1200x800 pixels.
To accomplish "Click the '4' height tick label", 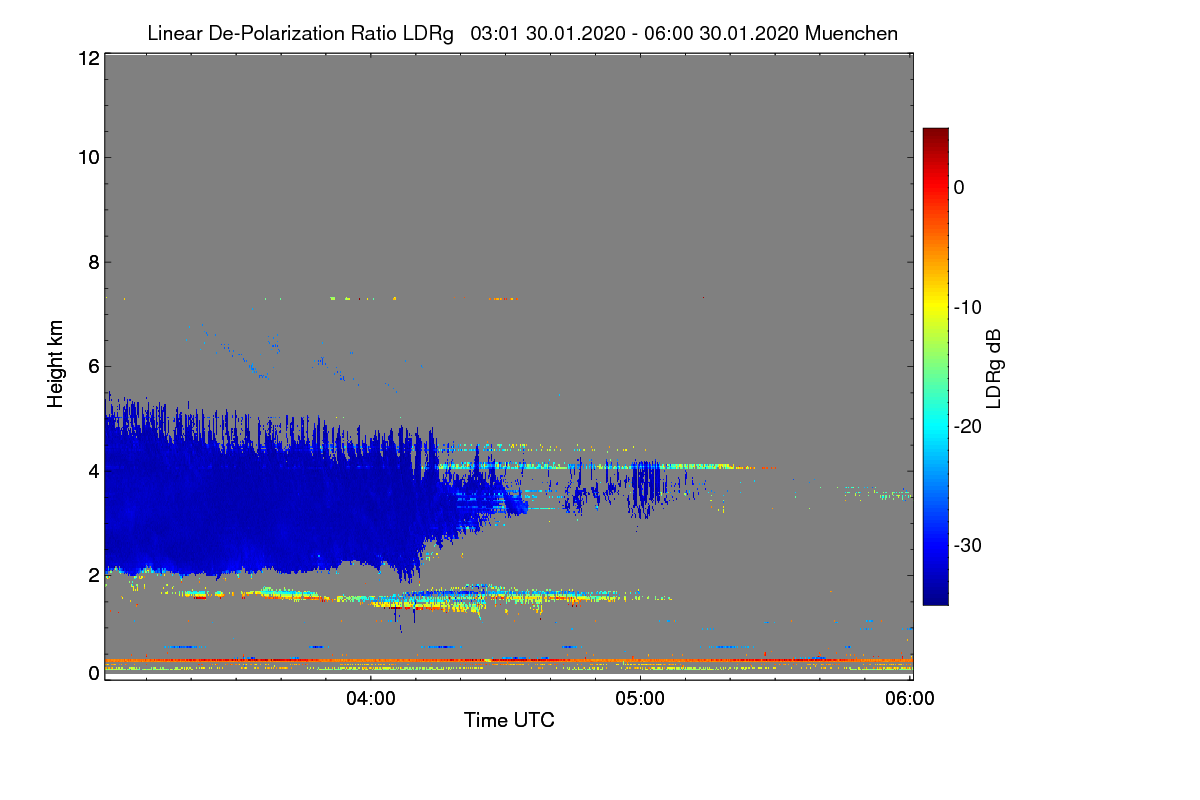I will (x=93, y=470).
